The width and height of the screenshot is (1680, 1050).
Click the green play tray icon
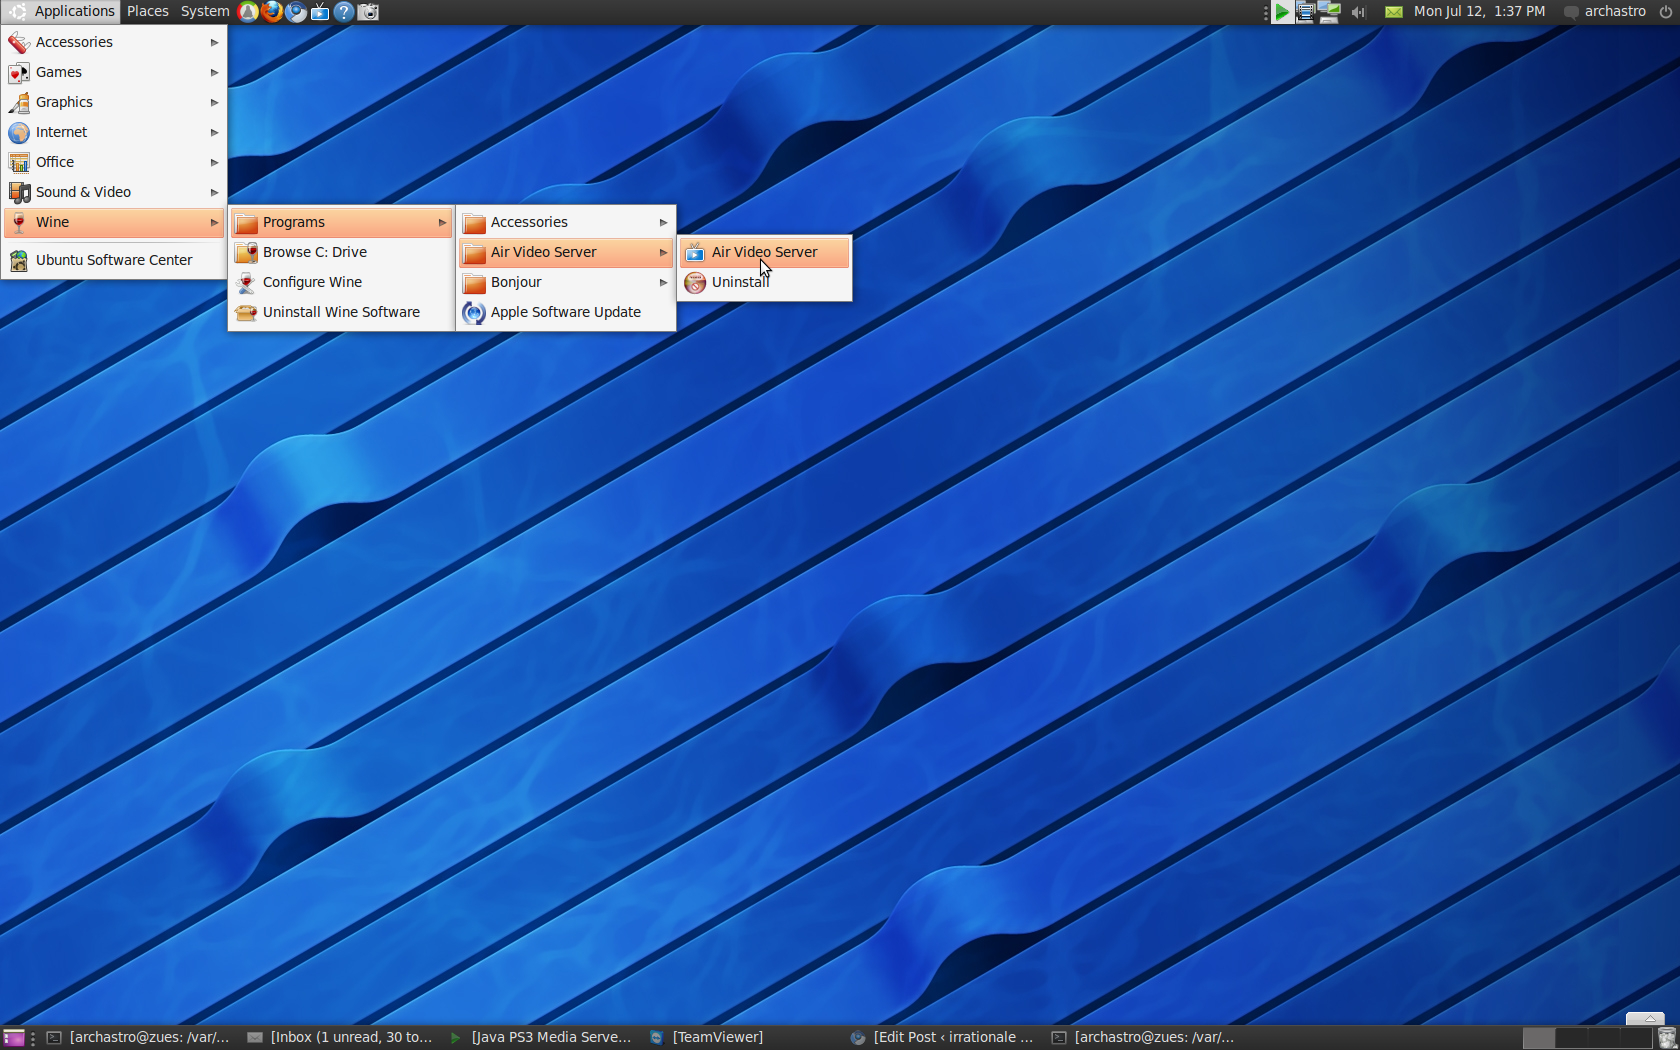(x=1281, y=12)
